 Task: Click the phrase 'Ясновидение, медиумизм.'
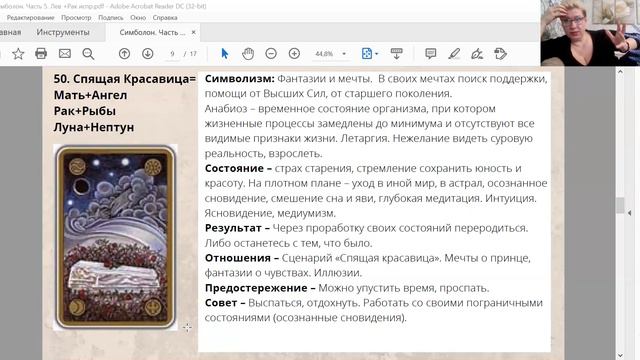(270, 213)
